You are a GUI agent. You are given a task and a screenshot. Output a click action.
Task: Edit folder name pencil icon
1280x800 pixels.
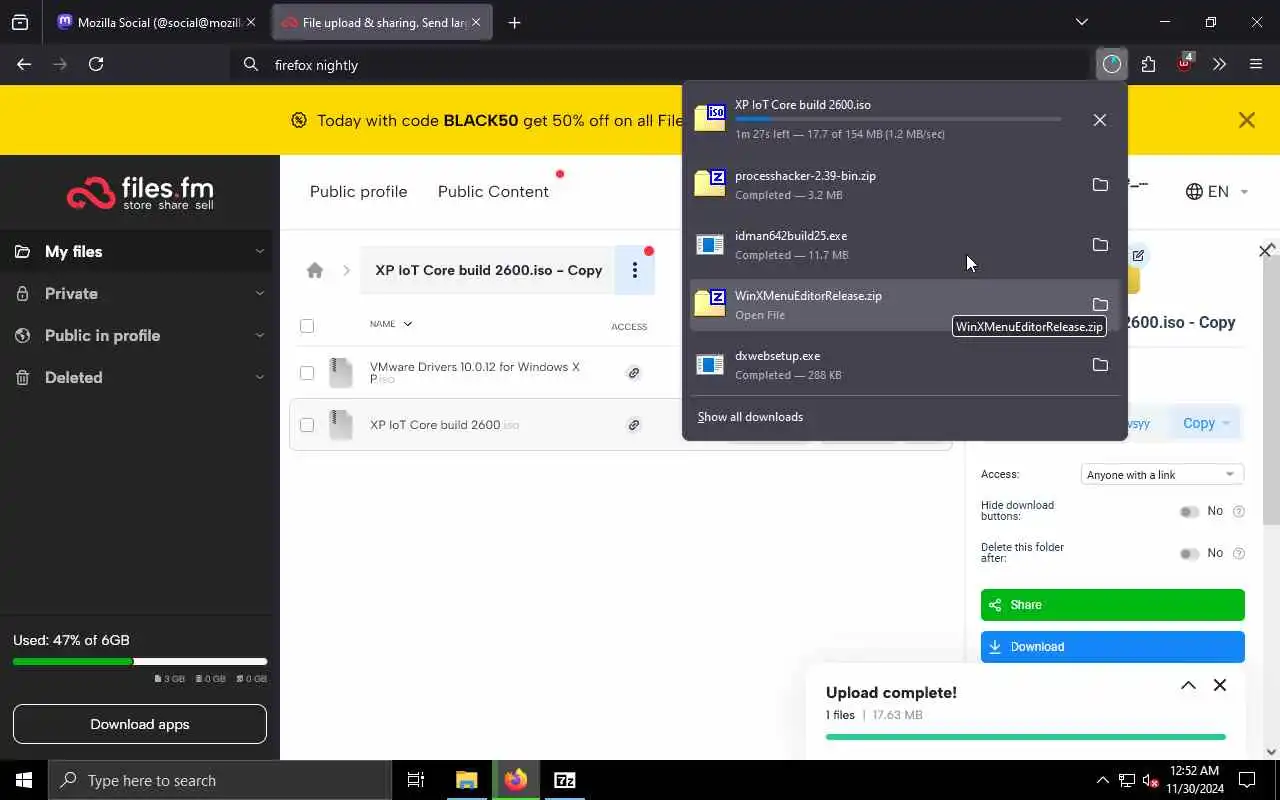[1138, 256]
